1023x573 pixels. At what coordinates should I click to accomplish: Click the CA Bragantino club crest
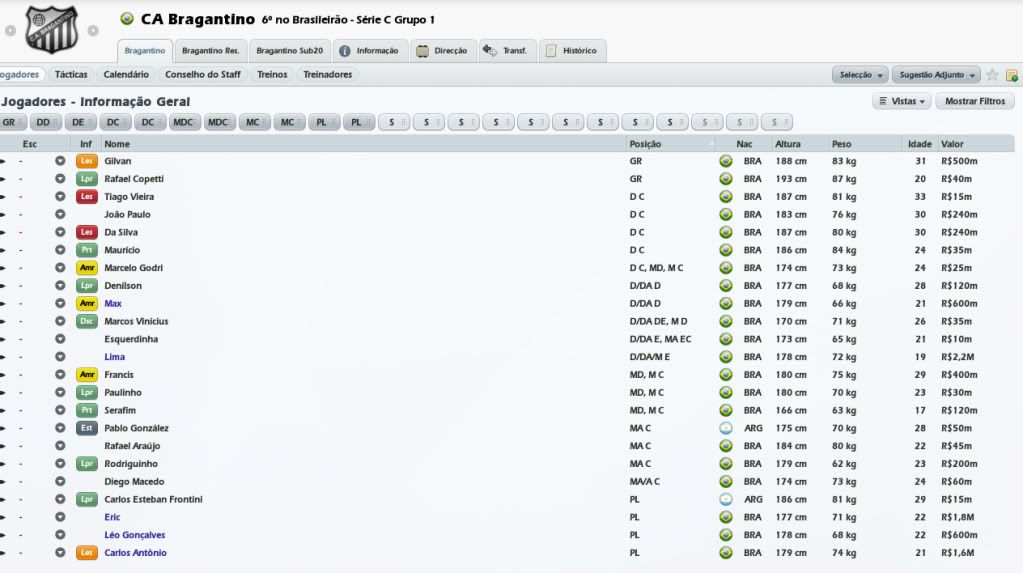pyautogui.click(x=50, y=30)
